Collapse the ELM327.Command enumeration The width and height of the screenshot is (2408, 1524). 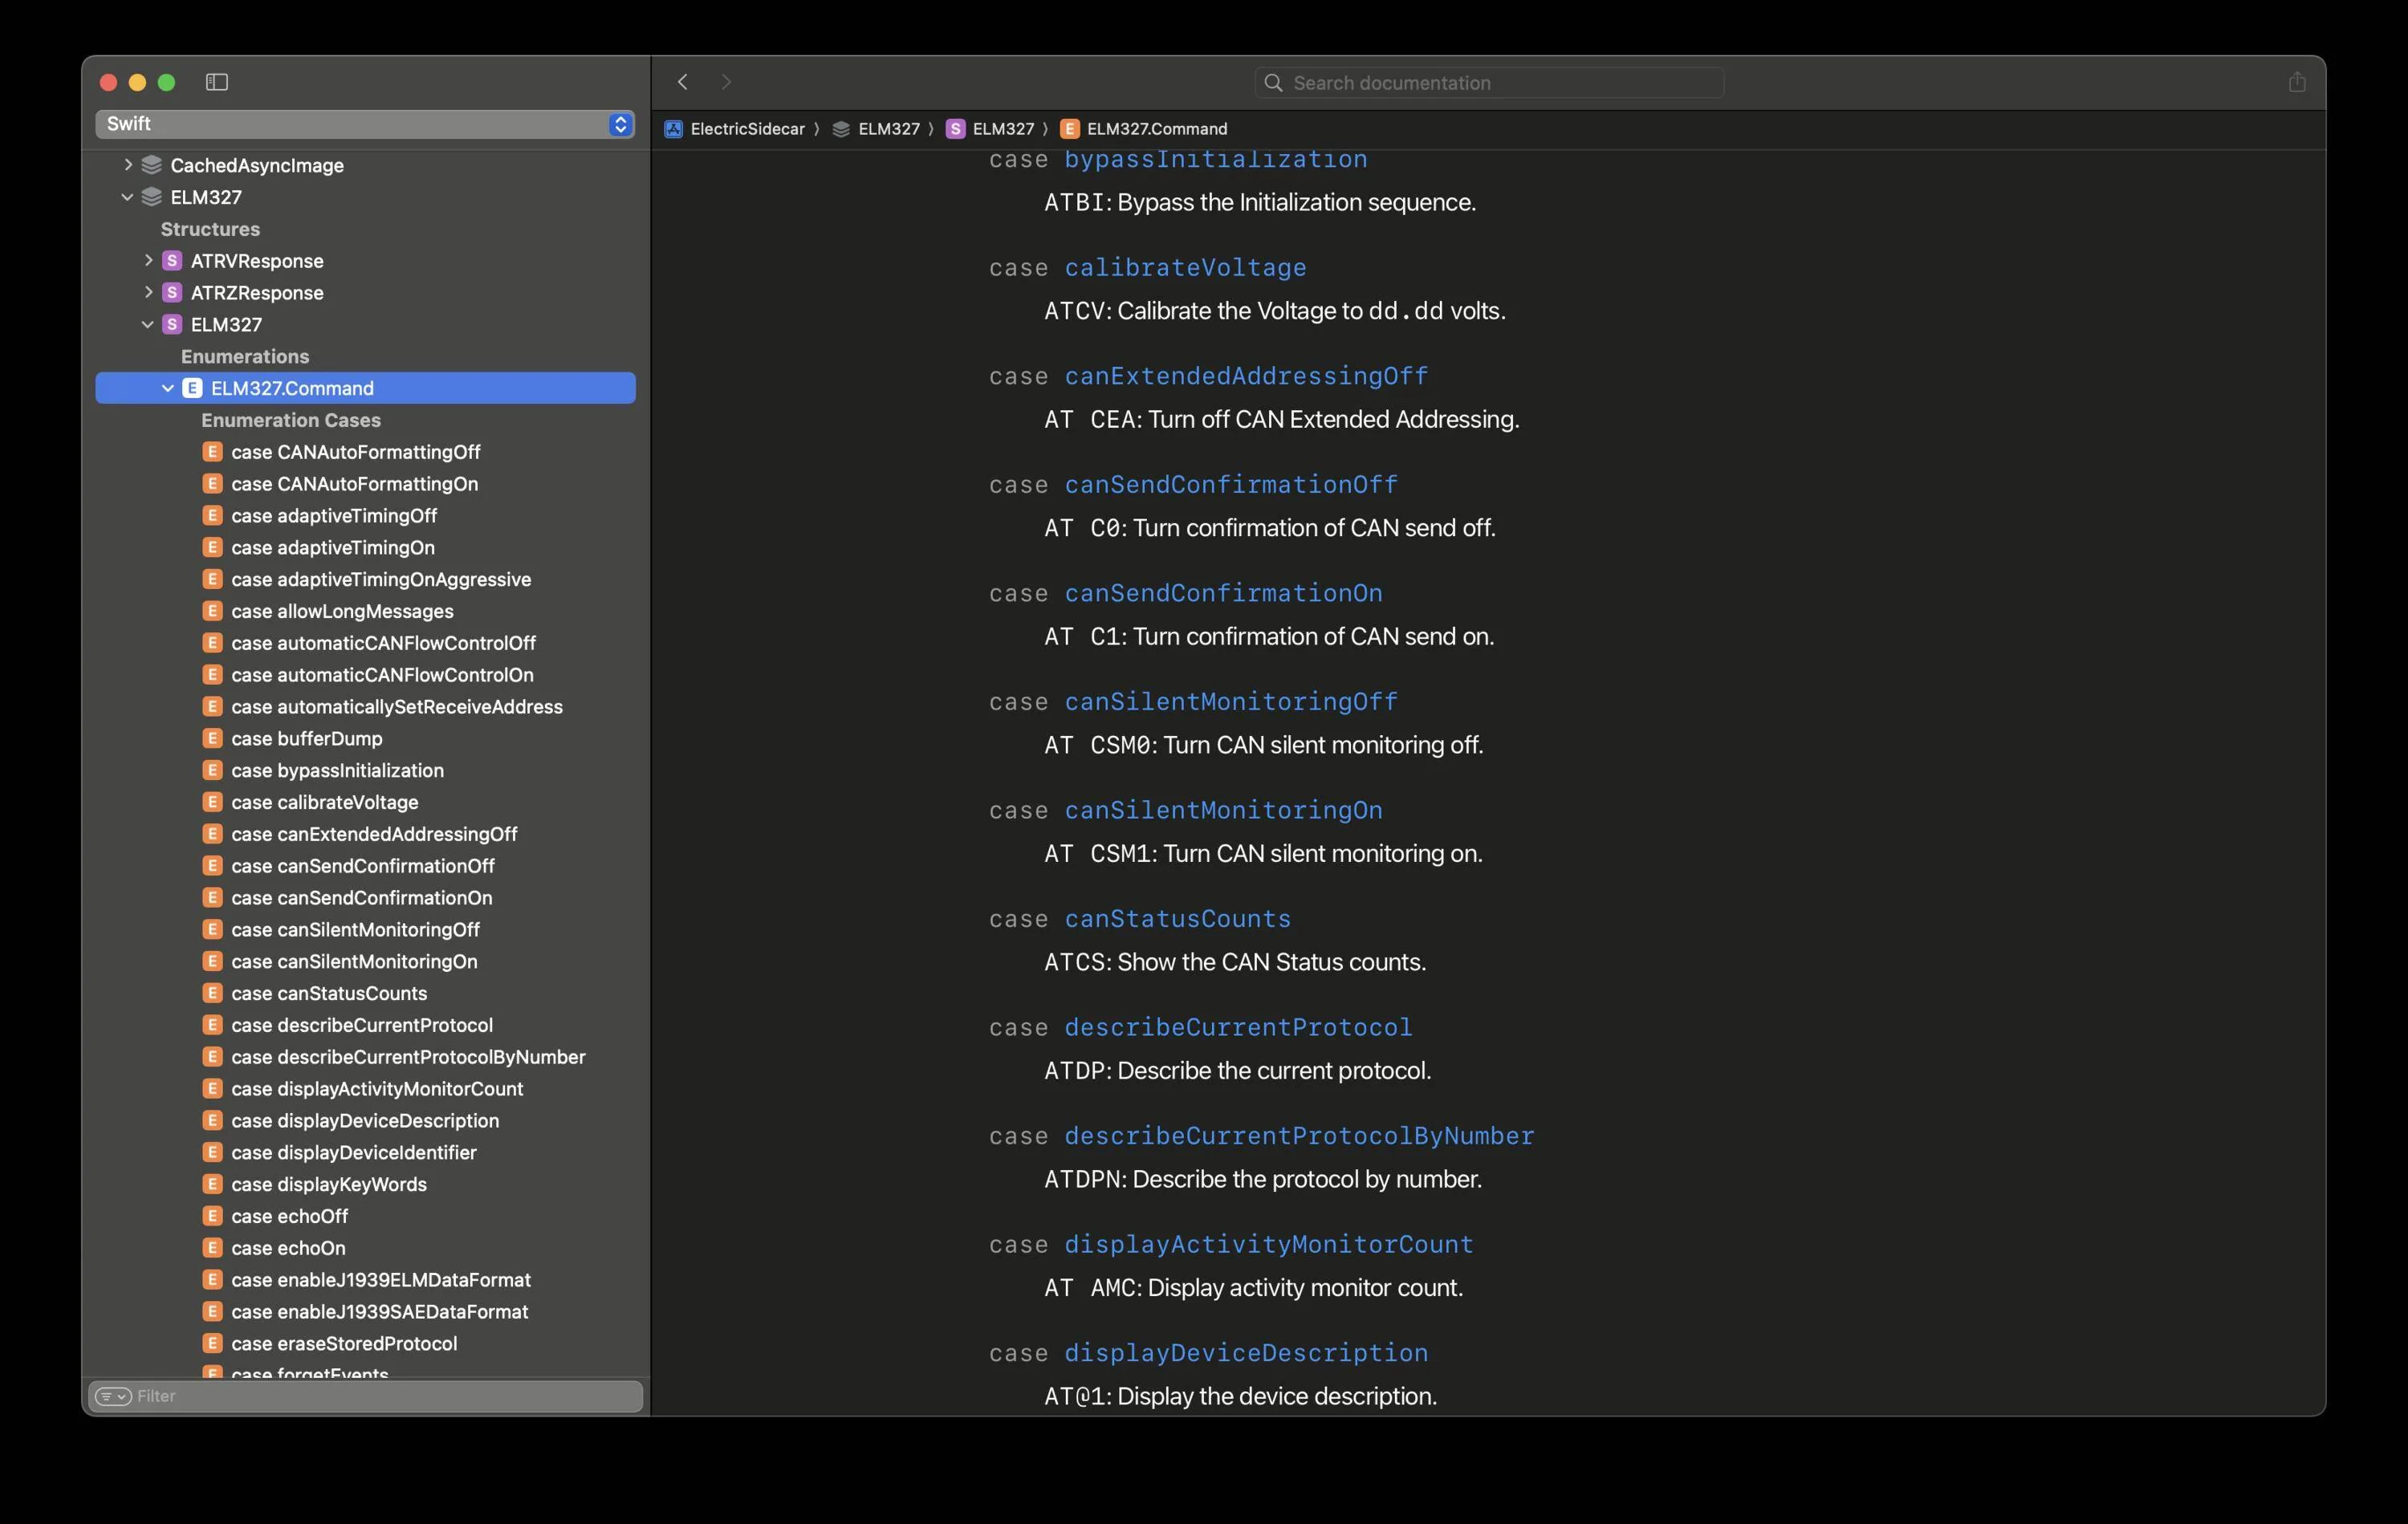point(168,388)
